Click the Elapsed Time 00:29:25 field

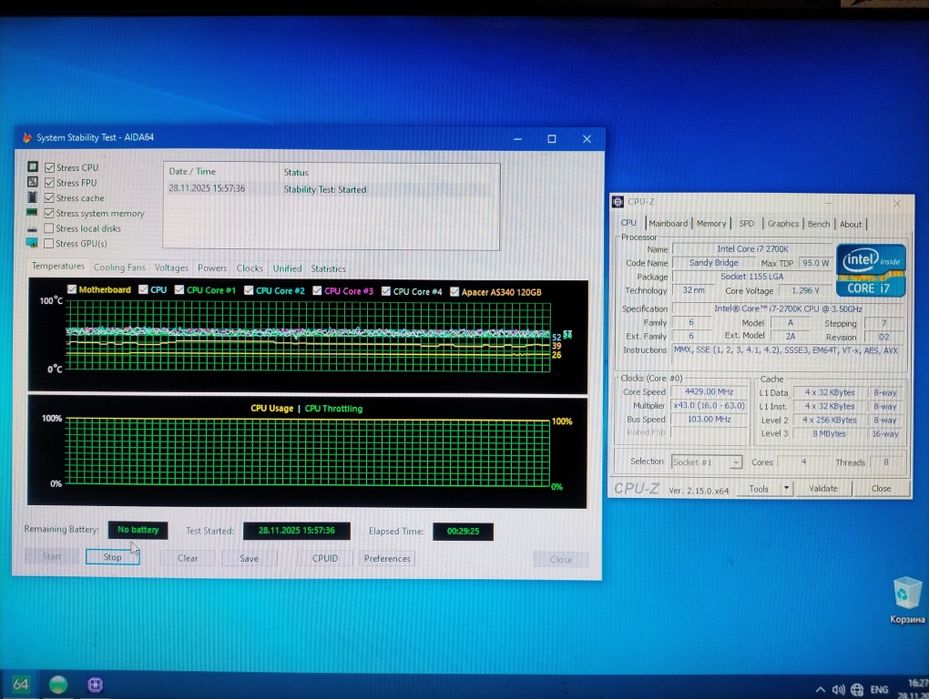pyautogui.click(x=463, y=531)
